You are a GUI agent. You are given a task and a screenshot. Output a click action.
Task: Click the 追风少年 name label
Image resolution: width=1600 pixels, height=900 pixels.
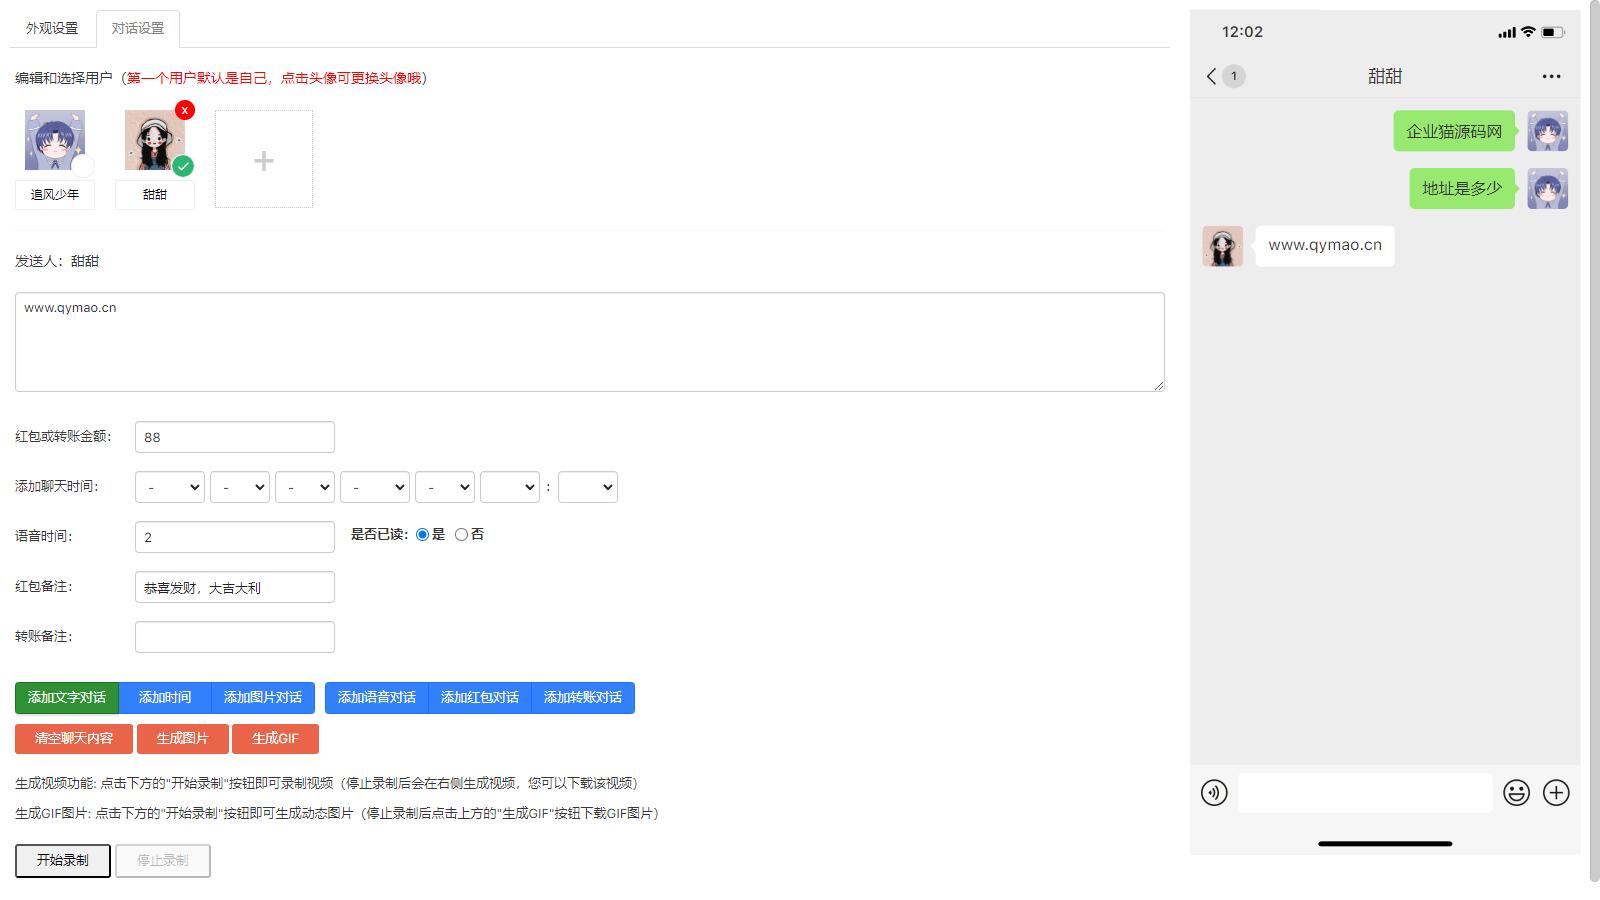tap(55, 195)
